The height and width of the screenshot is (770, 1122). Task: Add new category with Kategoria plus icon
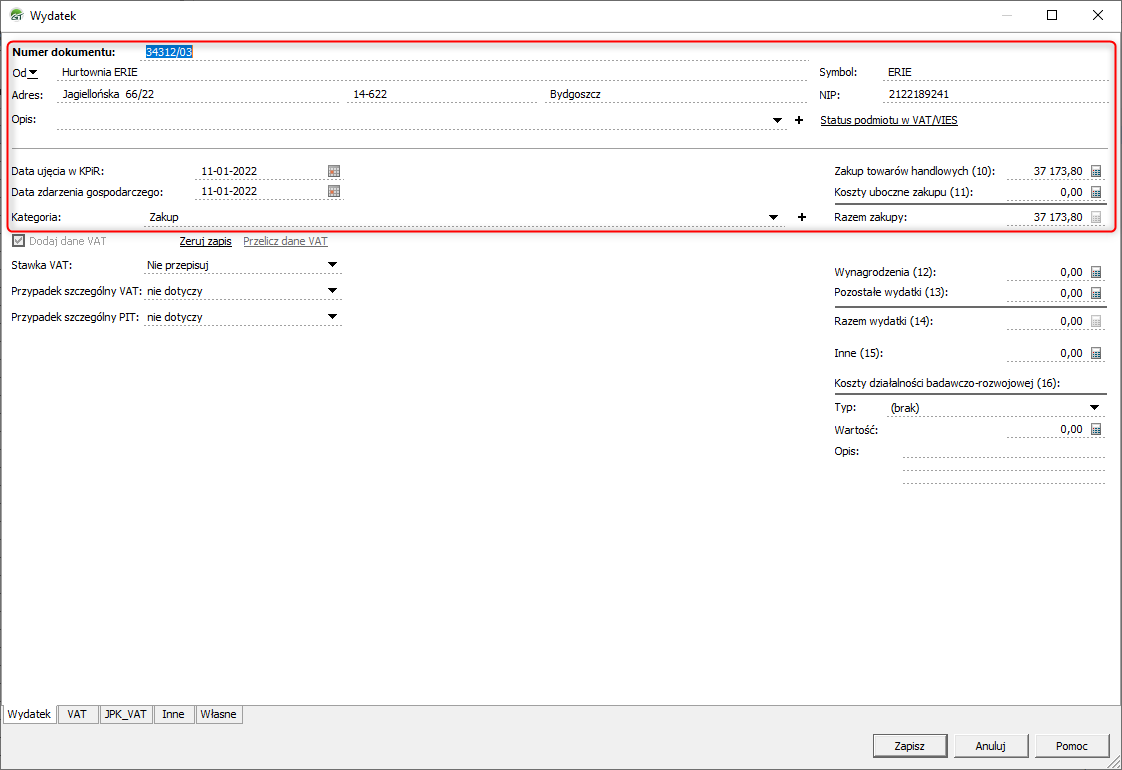[x=801, y=217]
